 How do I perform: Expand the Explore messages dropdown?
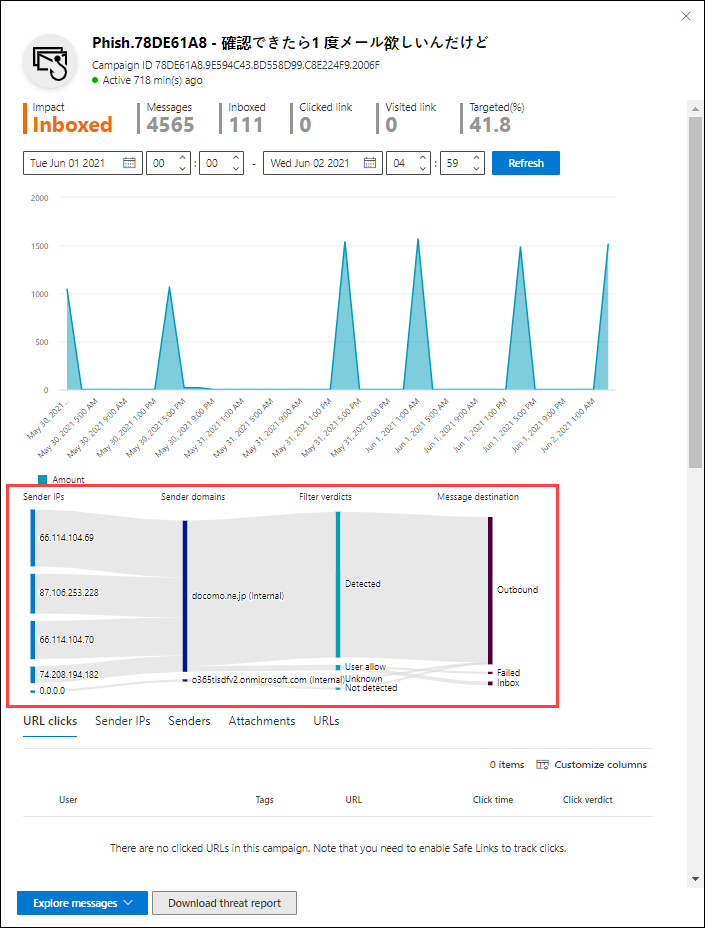coord(82,903)
